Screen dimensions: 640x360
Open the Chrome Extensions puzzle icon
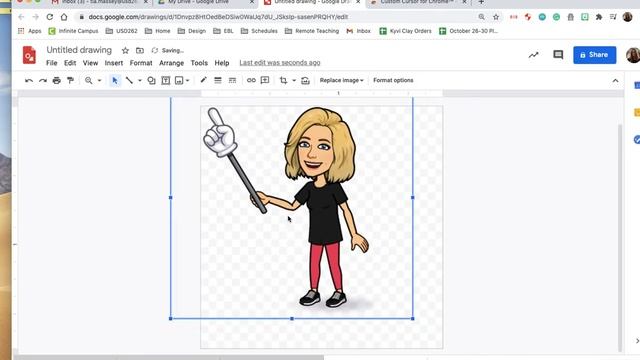point(599,17)
